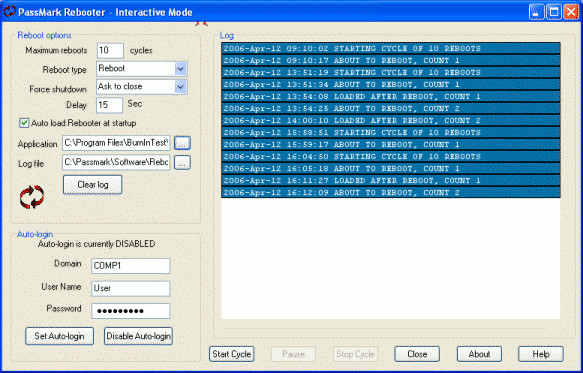The image size is (583, 373).
Task: Select log entry 13:51:19 STARTING CYCLE
Action: [x=391, y=73]
